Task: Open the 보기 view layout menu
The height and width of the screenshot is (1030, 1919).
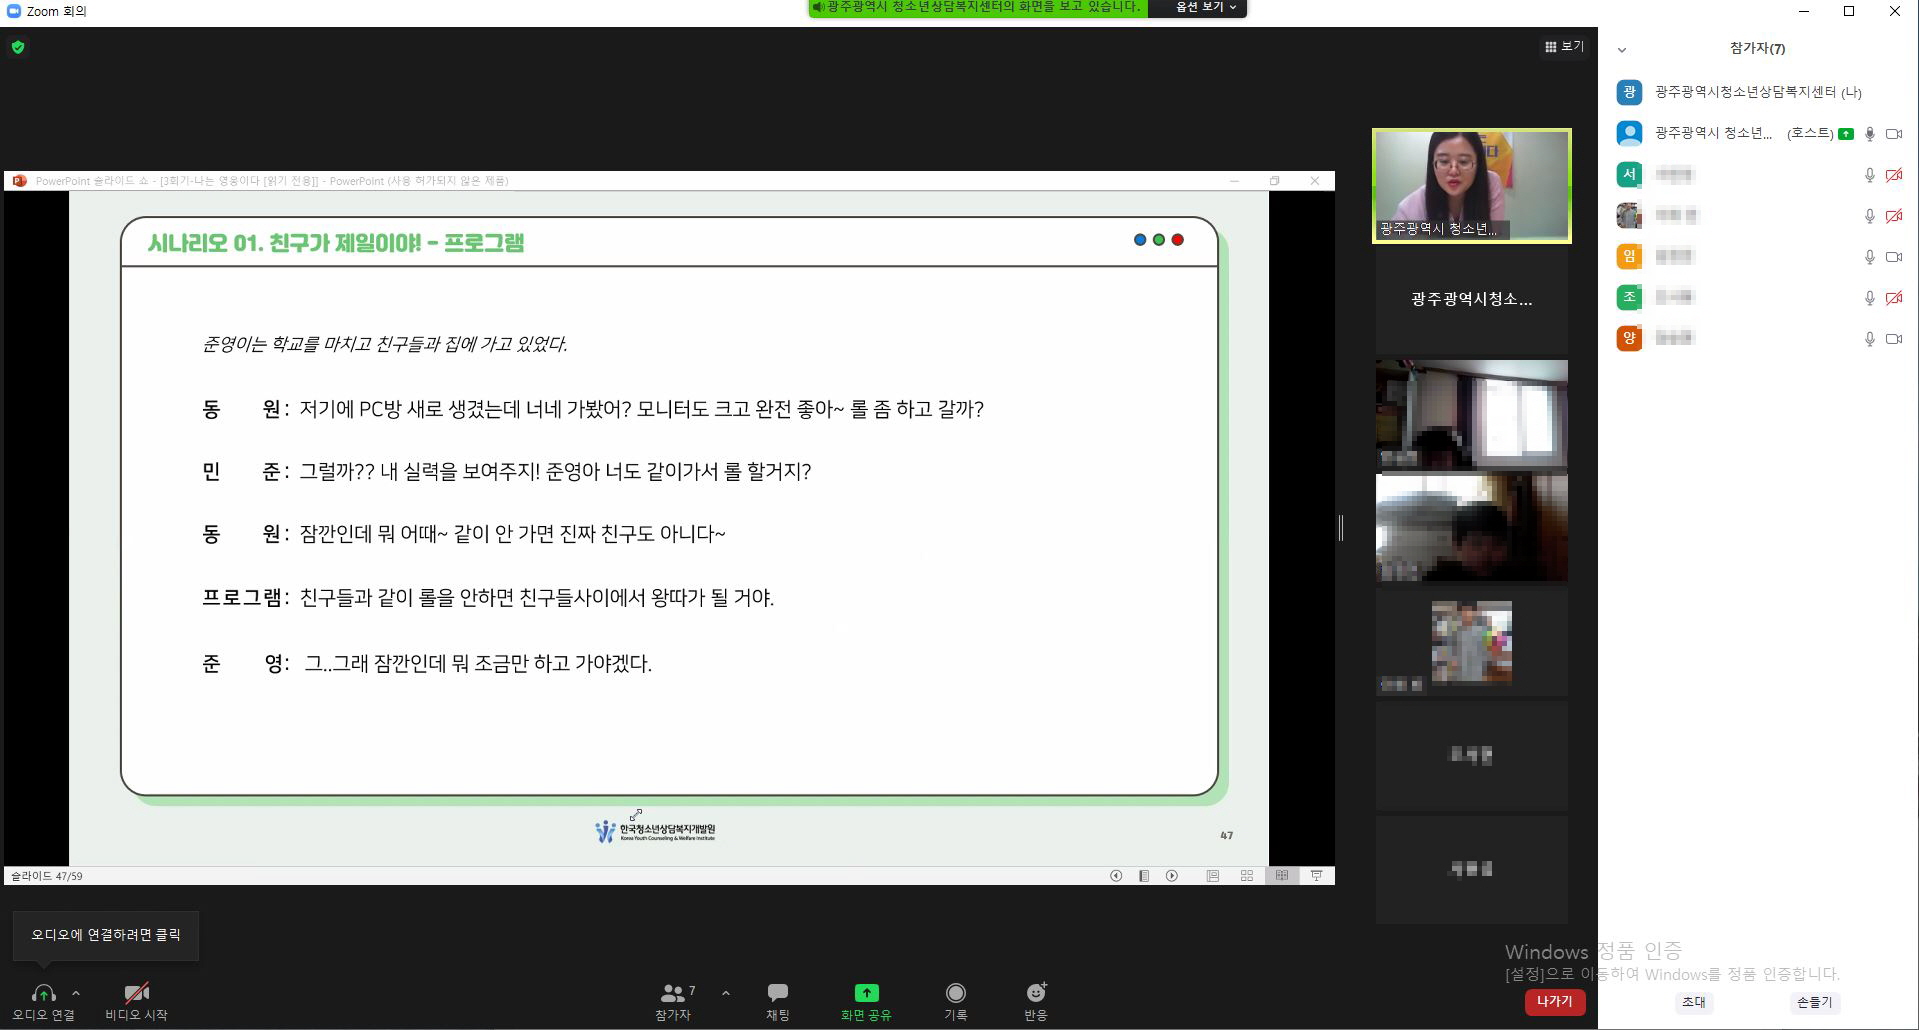Action: (x=1564, y=47)
